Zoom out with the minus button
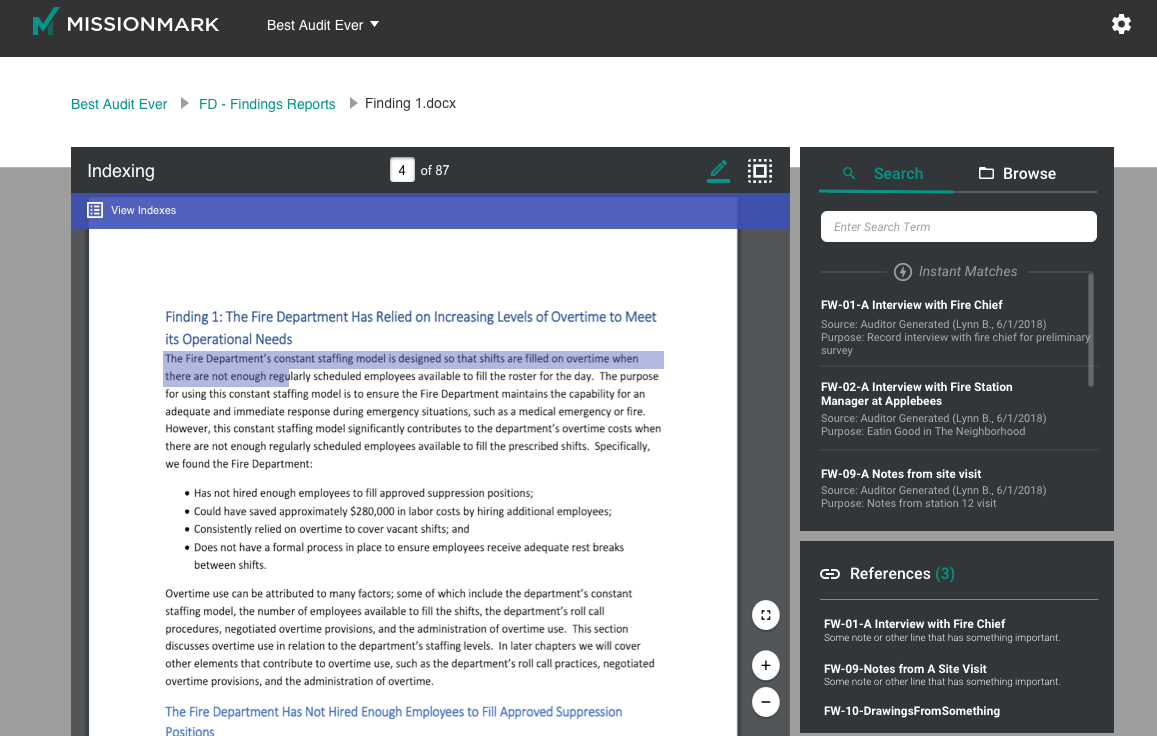Viewport: 1157px width, 736px height. click(766, 702)
